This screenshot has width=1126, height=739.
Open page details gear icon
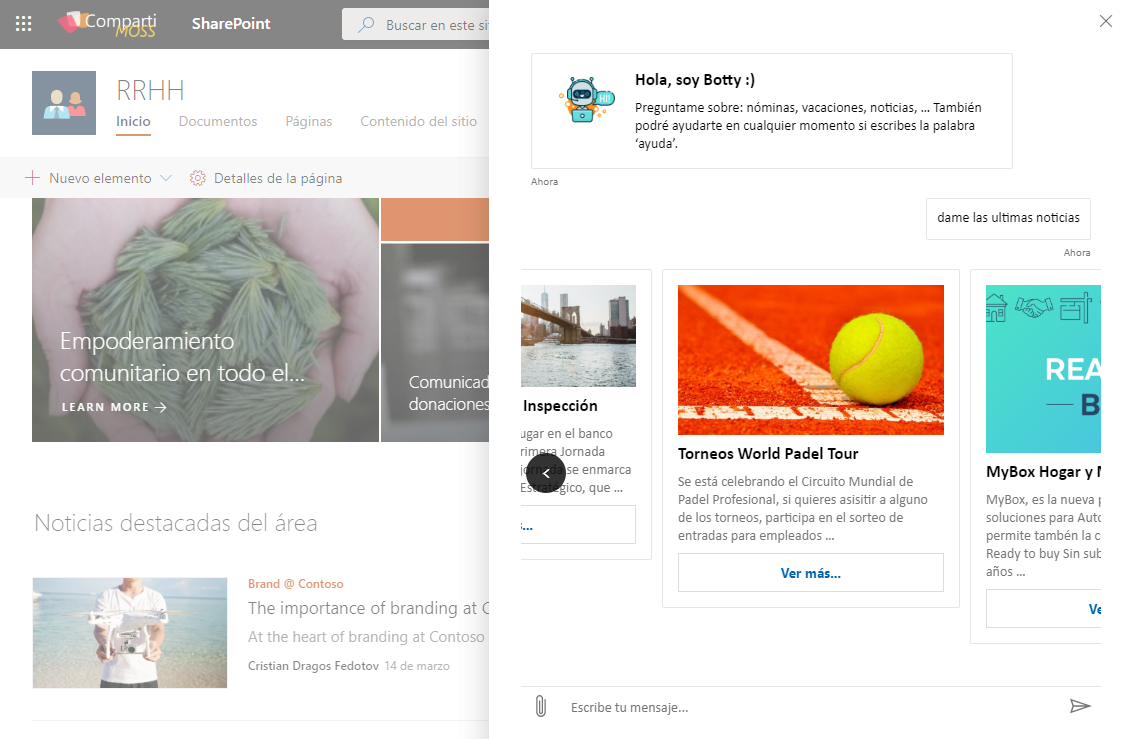tap(198, 178)
